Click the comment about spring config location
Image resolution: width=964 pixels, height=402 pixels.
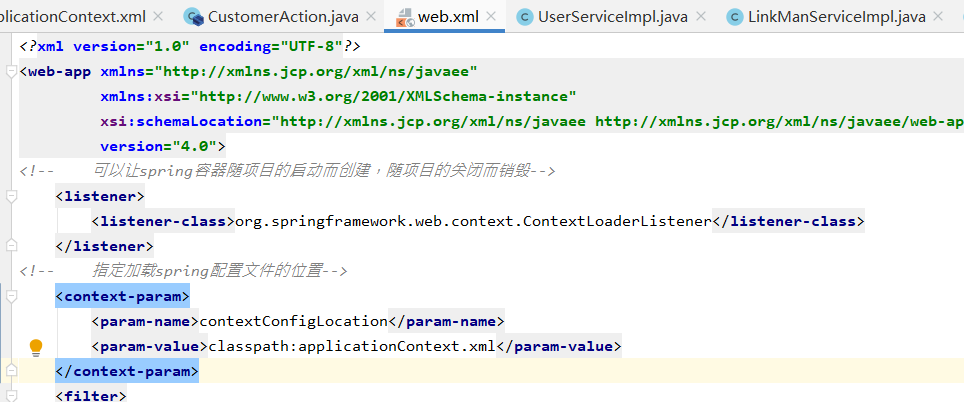click(x=184, y=271)
